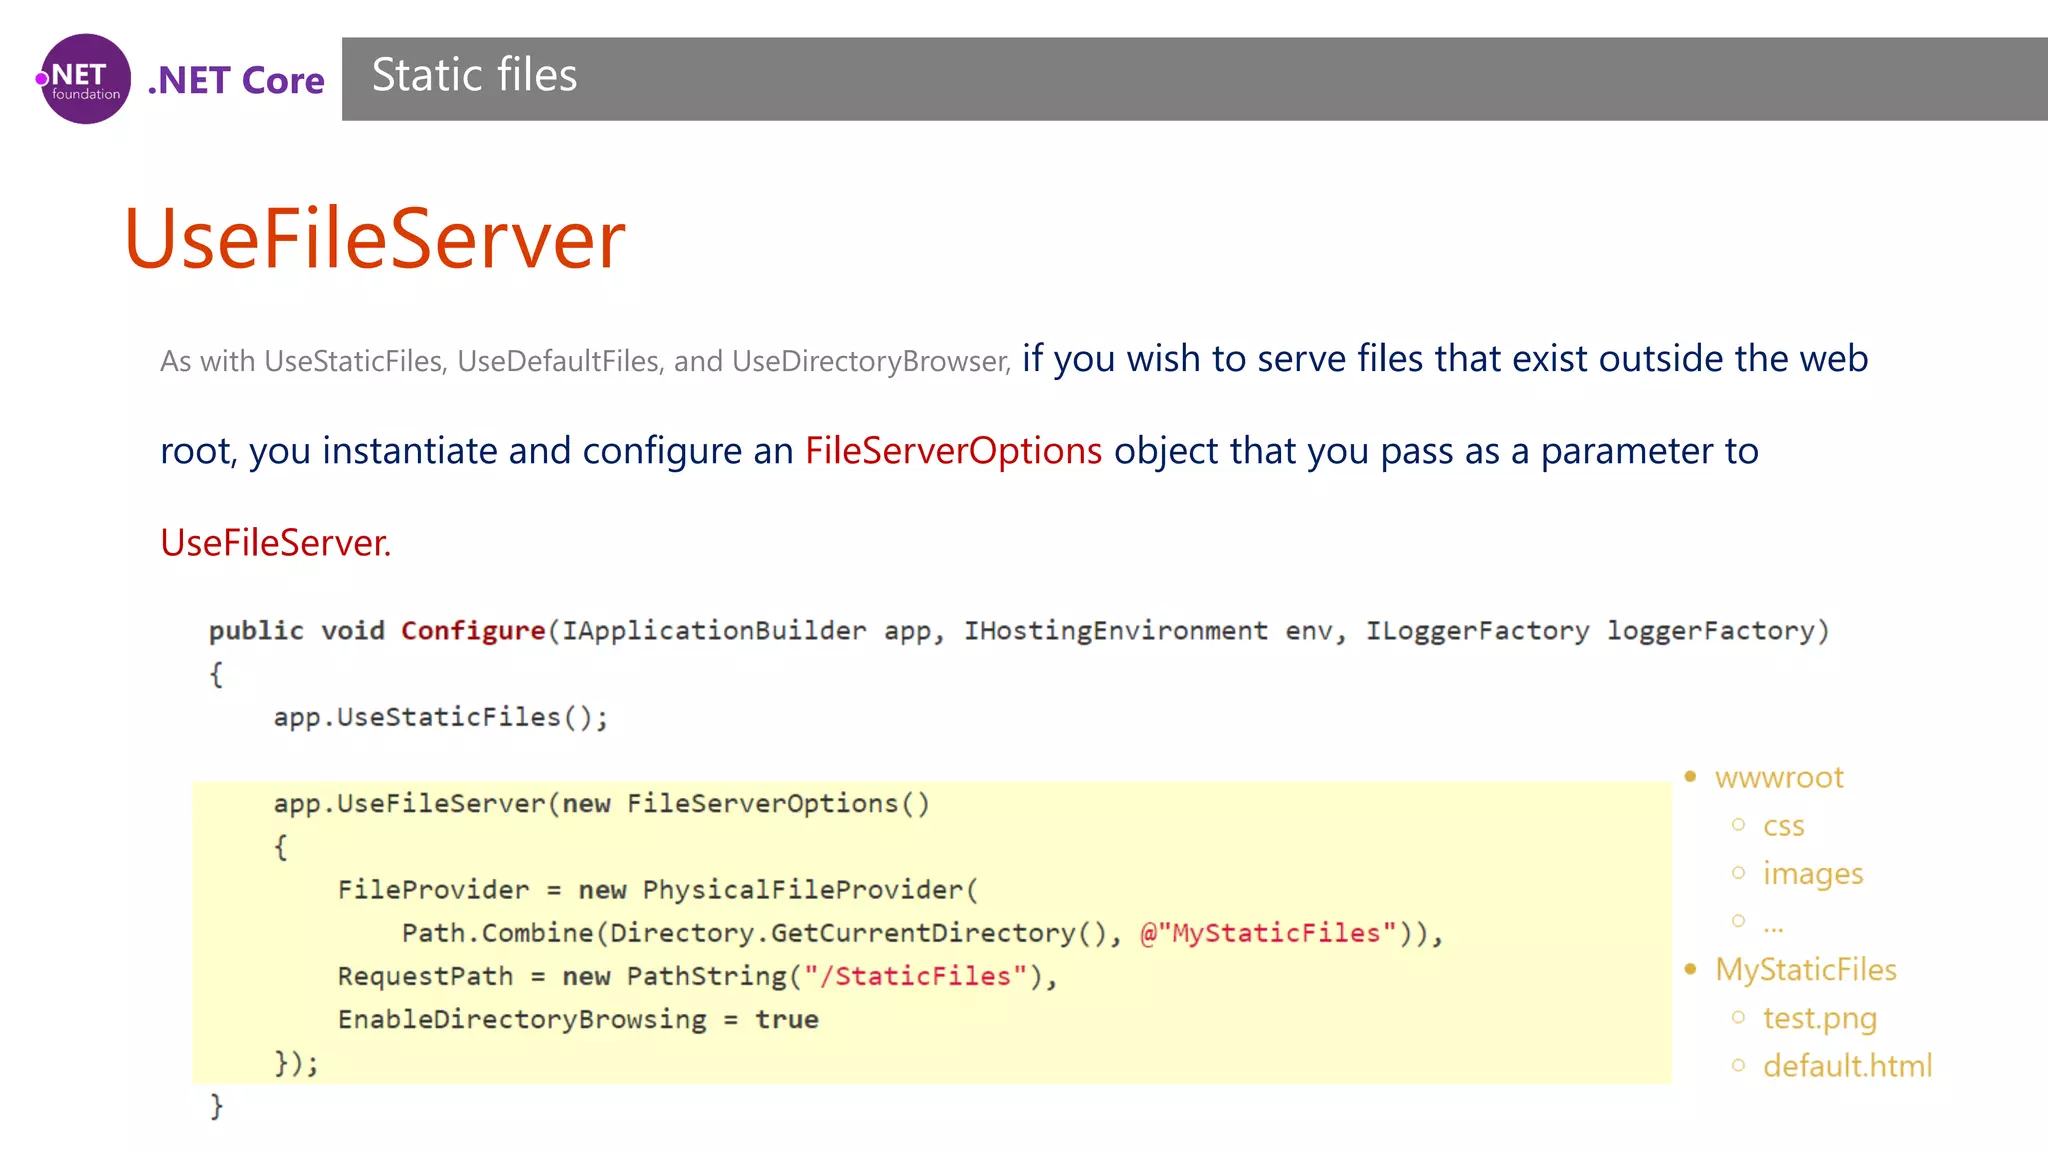Select the images subfolder entry
Image resolution: width=2048 pixels, height=1152 pixels.
pos(1812,874)
